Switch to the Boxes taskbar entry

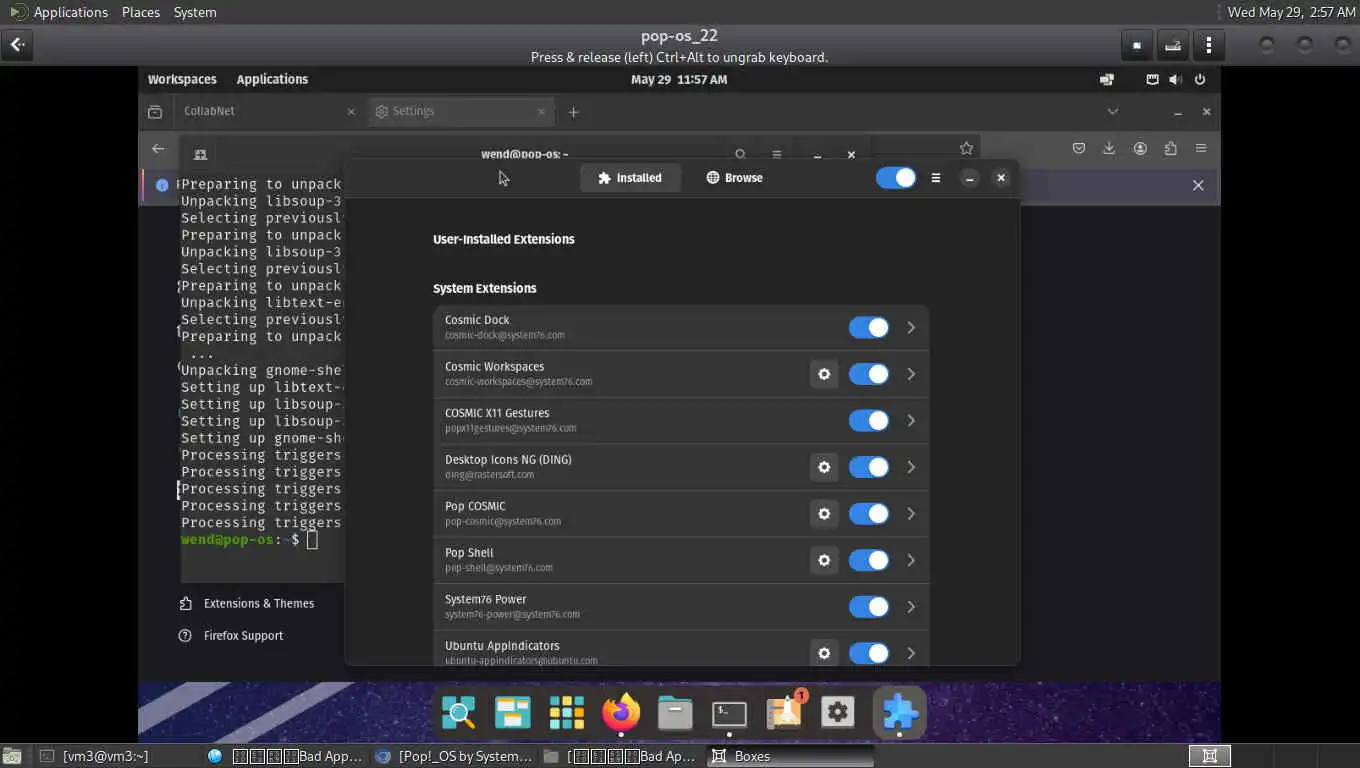click(789, 756)
